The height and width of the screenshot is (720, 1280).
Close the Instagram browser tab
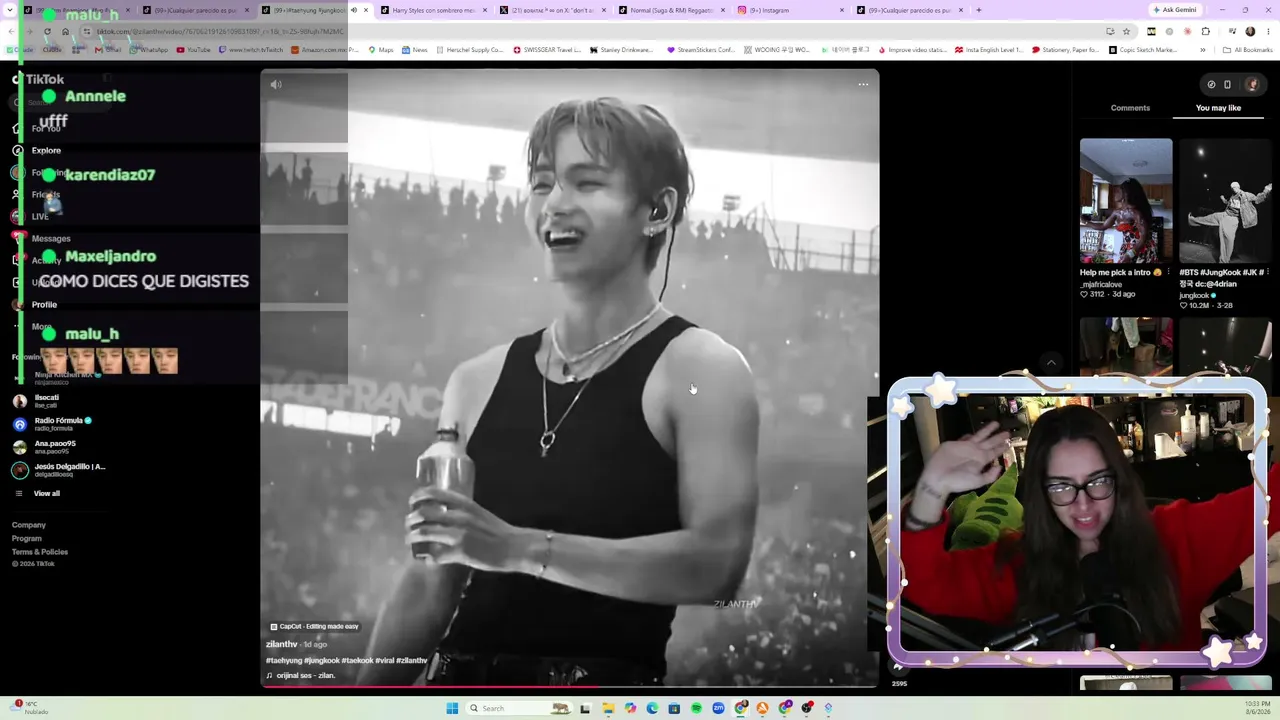pyautogui.click(x=841, y=10)
